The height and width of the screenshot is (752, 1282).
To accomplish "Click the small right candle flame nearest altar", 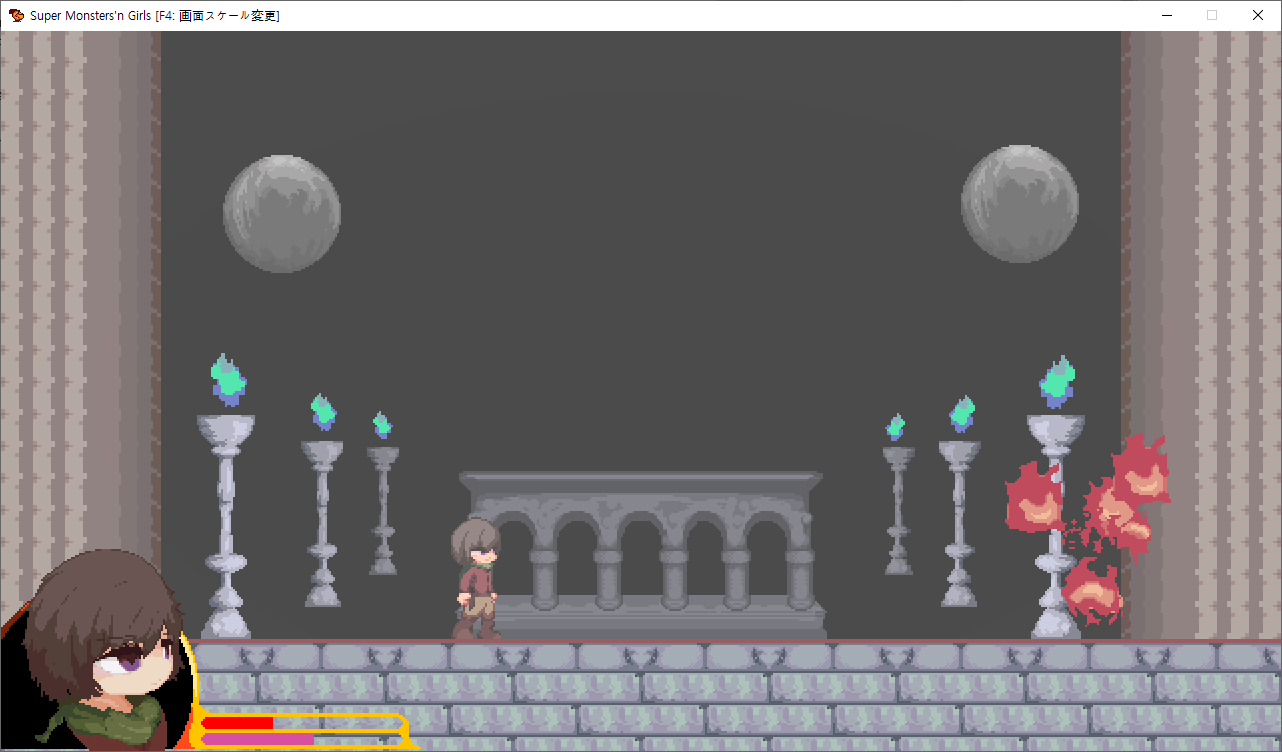I will (x=896, y=427).
